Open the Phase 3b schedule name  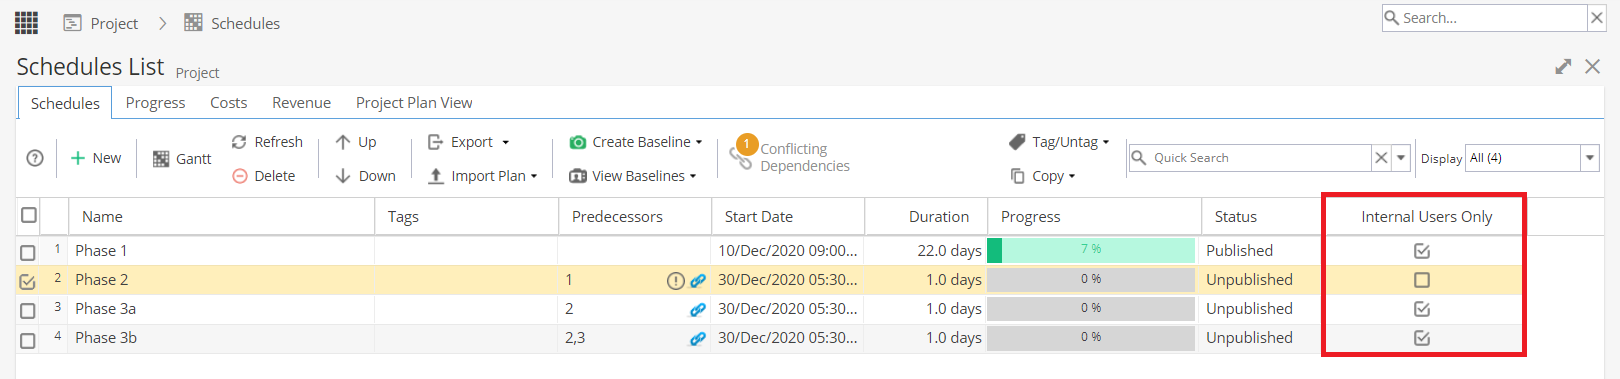pos(106,338)
